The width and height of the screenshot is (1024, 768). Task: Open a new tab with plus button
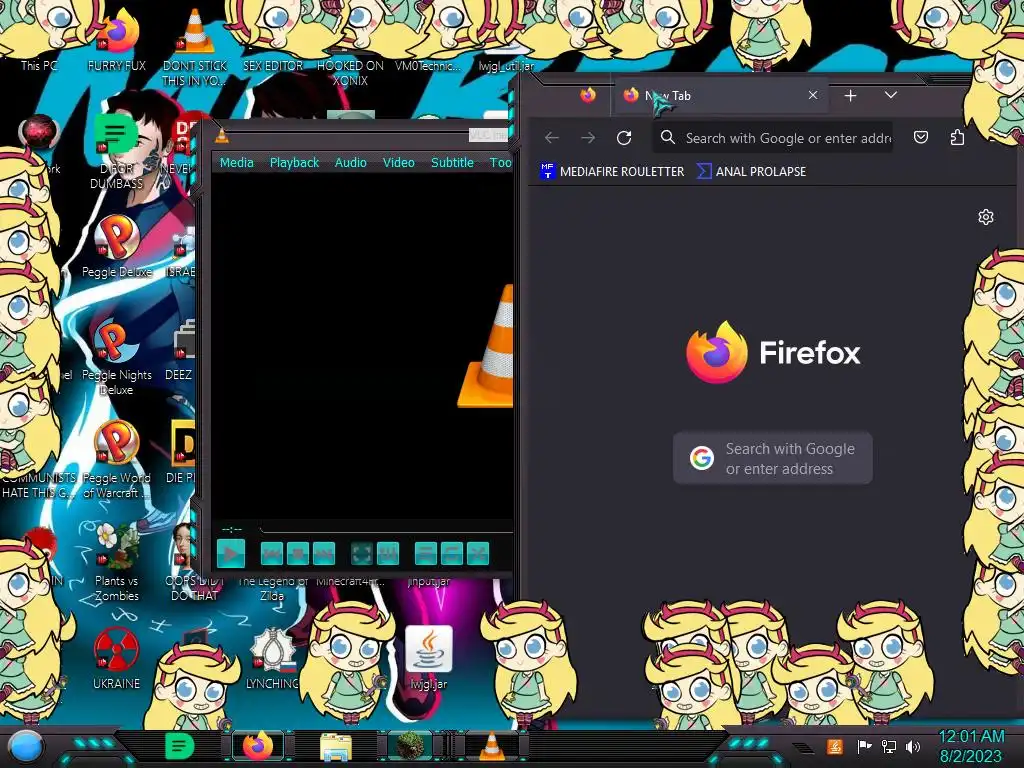pos(850,96)
